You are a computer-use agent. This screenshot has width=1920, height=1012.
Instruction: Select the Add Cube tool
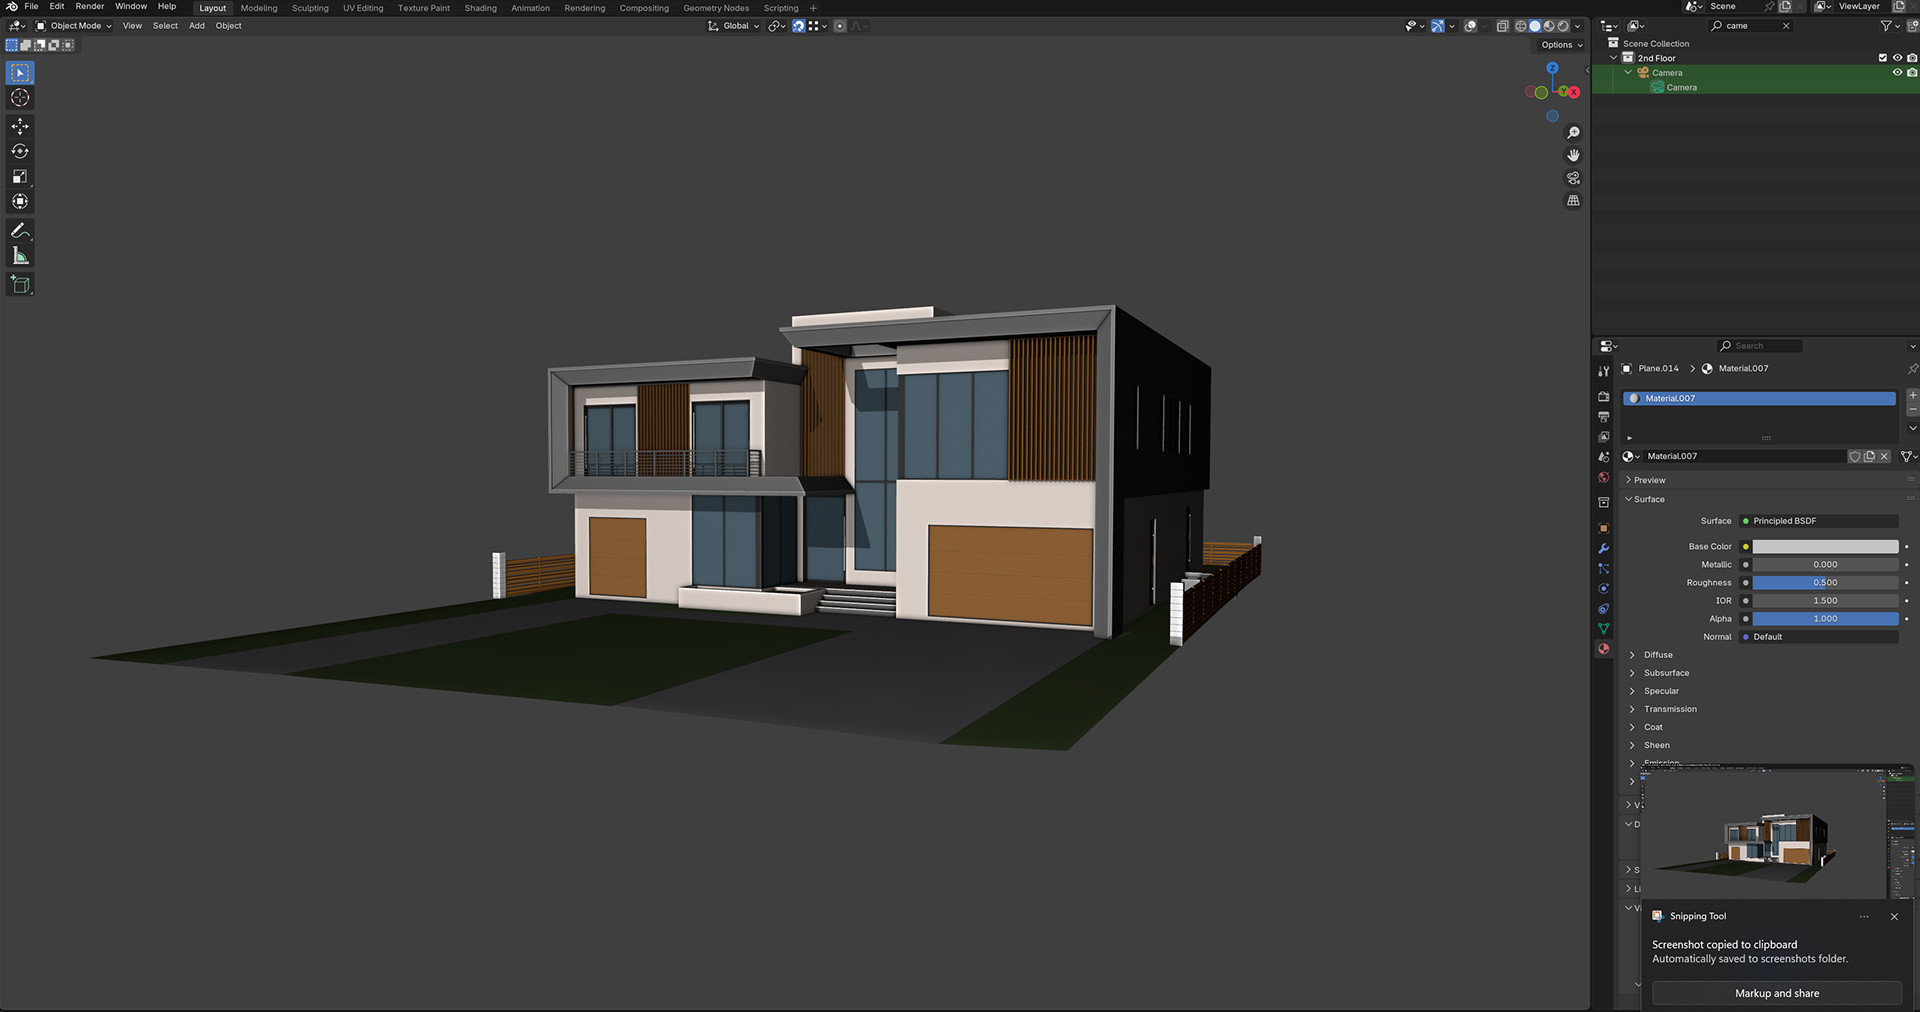click(20, 284)
